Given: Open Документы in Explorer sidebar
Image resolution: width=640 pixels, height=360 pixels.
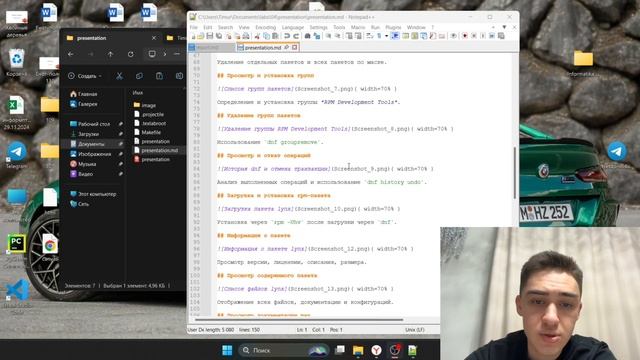Looking at the screenshot, I should point(91,144).
